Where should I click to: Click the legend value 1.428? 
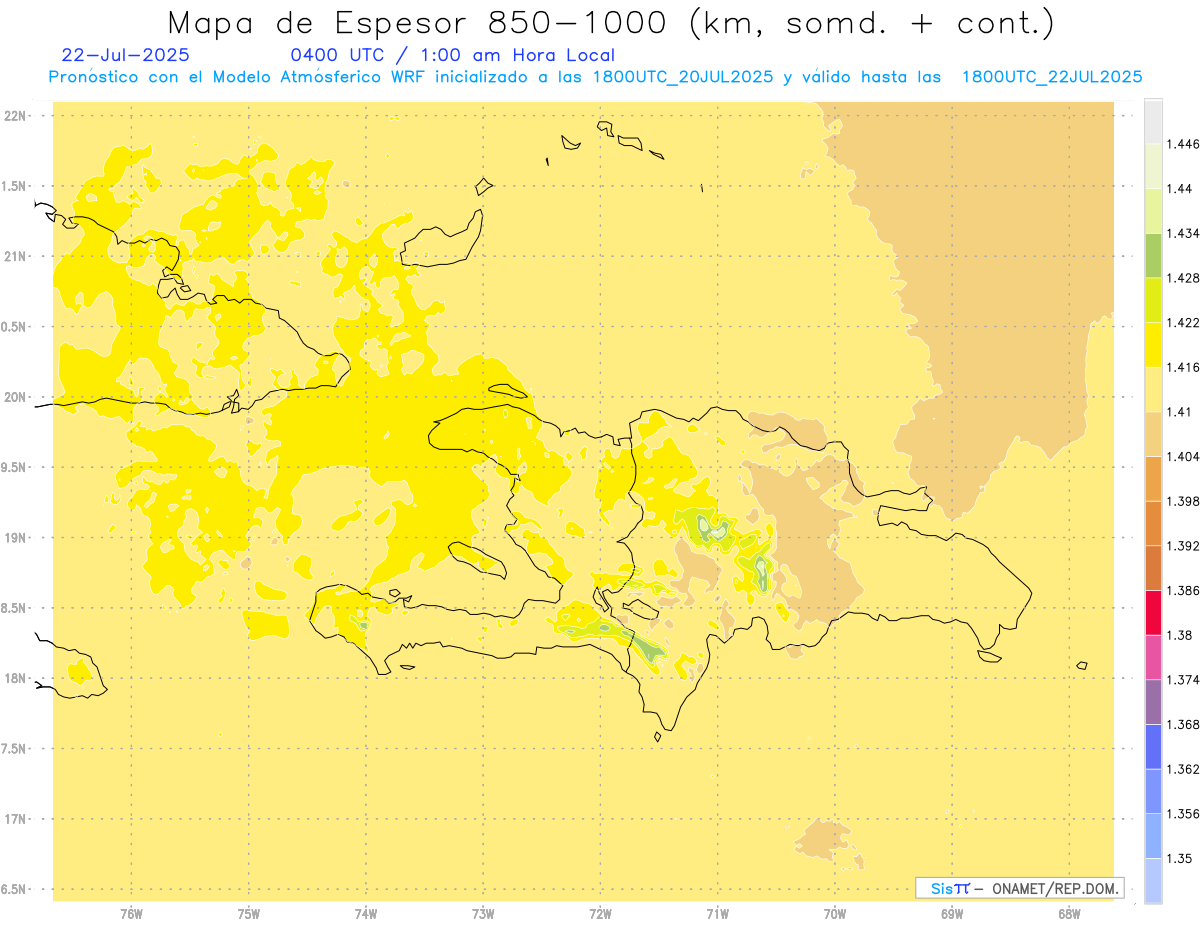pos(1183,278)
